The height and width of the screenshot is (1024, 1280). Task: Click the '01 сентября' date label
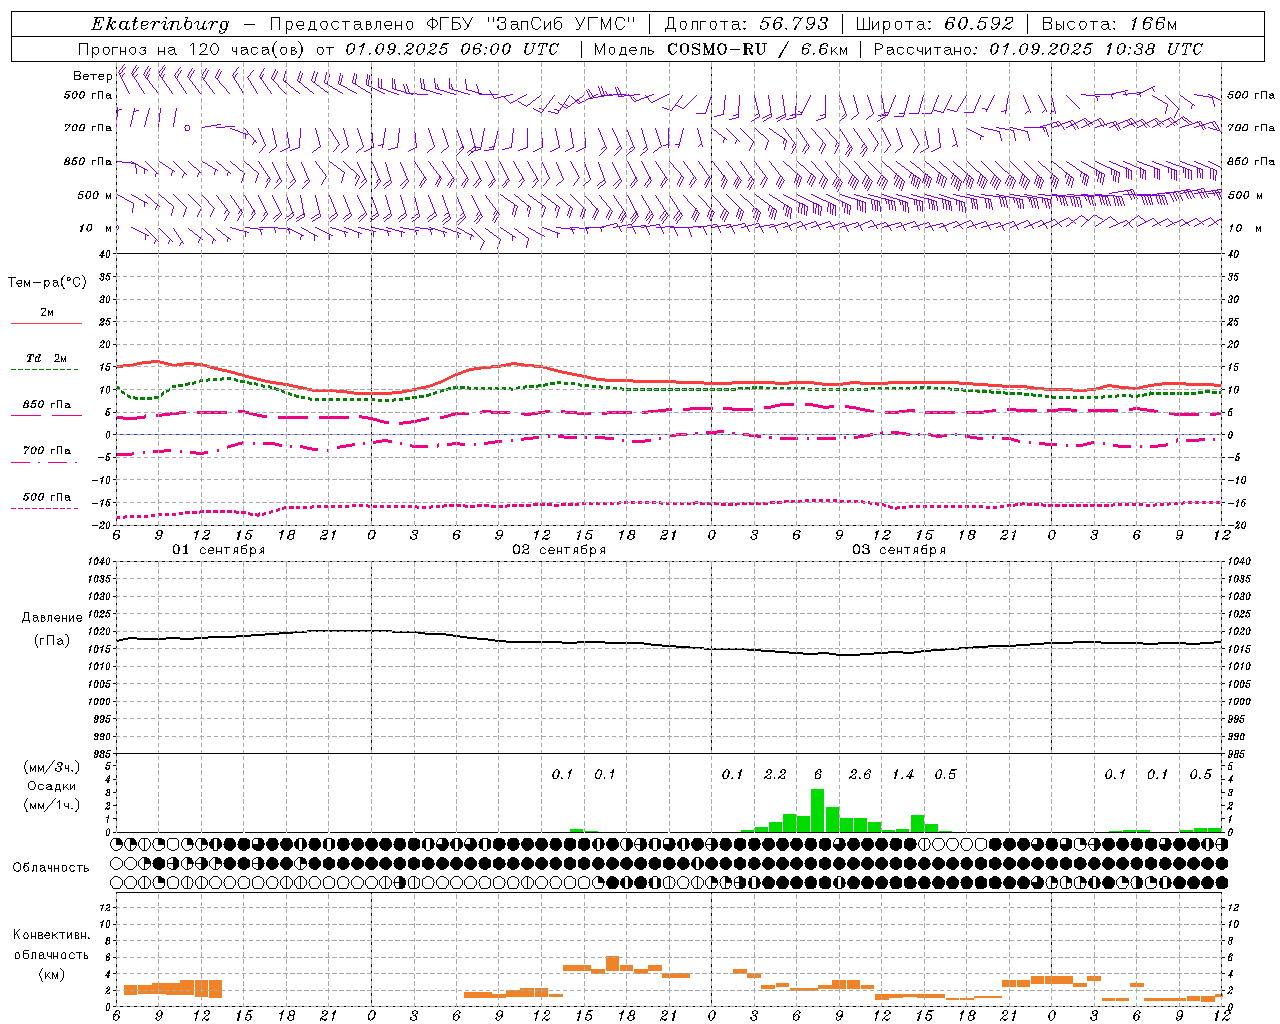219,549
